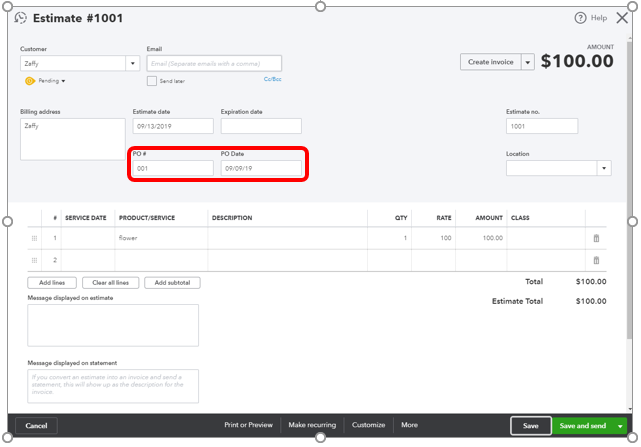641x447 pixels.
Task: Click the Customer name field
Action: tap(73, 63)
